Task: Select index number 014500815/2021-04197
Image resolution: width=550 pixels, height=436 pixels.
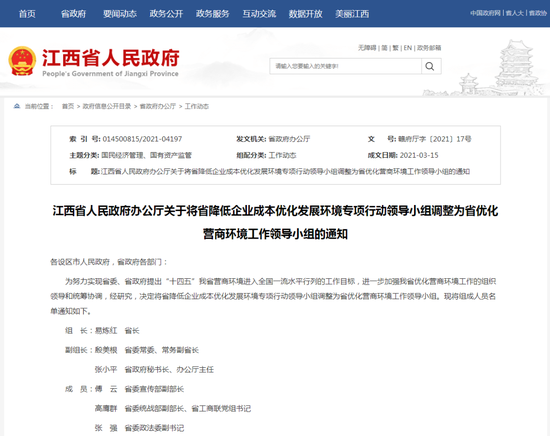Action: (142, 139)
